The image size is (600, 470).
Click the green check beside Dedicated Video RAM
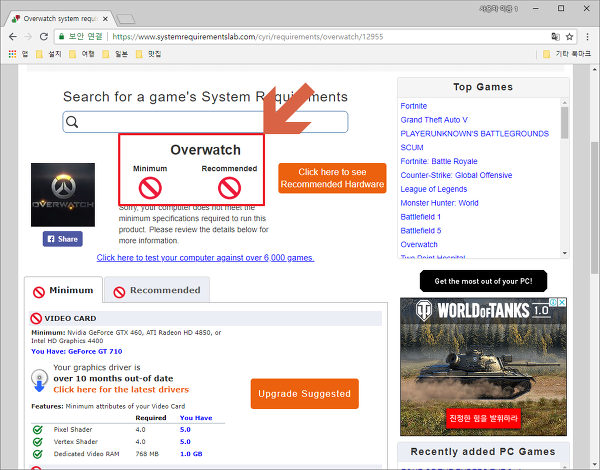[x=38, y=454]
